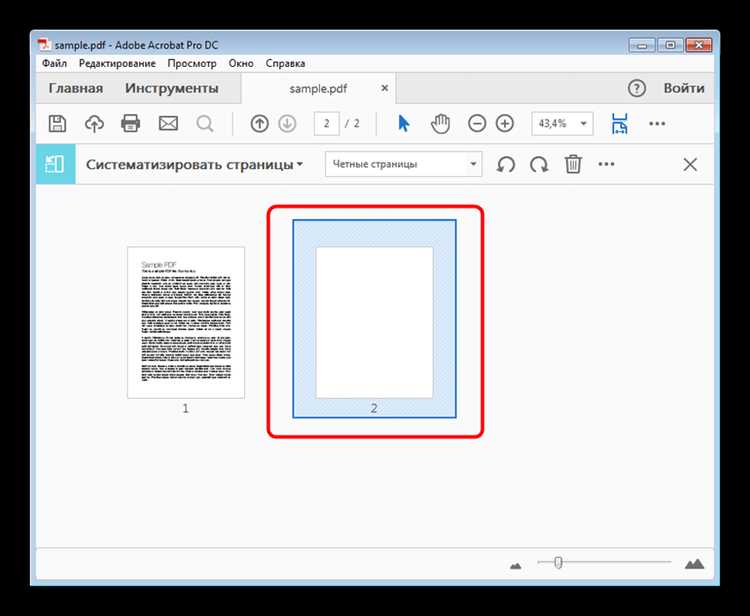Rotate selected page clockwise
Image resolution: width=750 pixels, height=616 pixels.
coord(539,165)
